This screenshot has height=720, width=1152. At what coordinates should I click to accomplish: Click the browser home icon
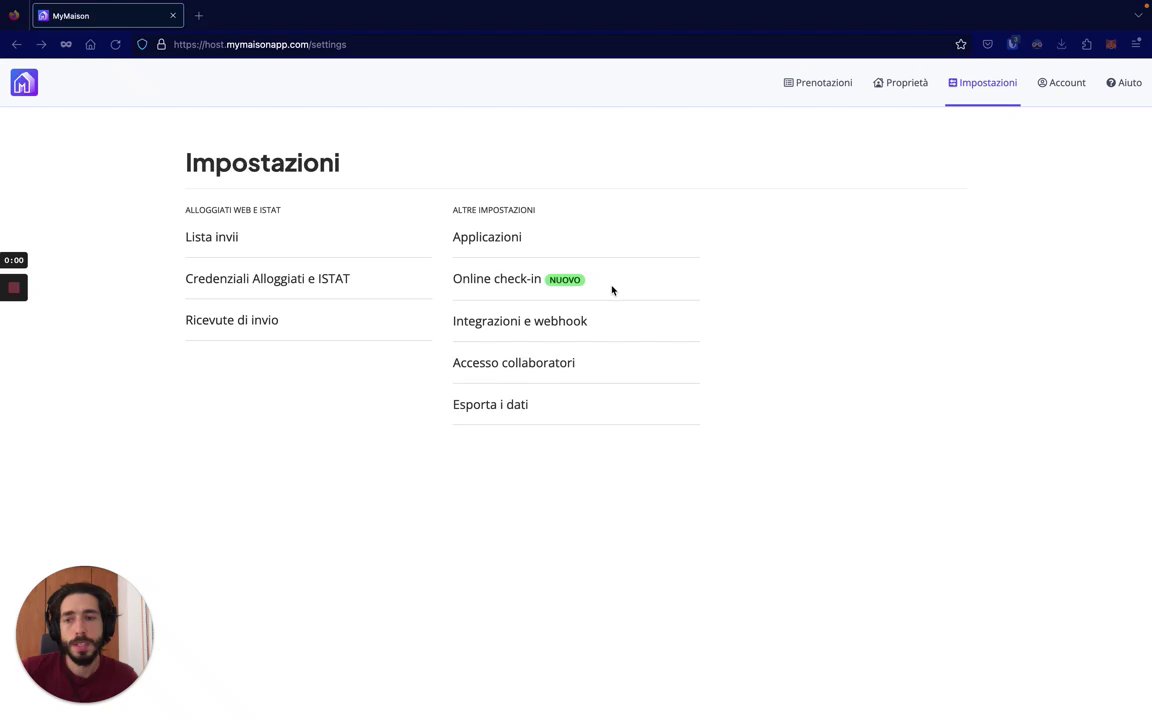pyautogui.click(x=90, y=45)
